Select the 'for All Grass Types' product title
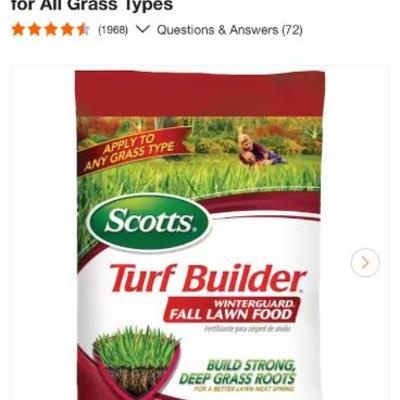400x400 pixels. pyautogui.click(x=92, y=5)
